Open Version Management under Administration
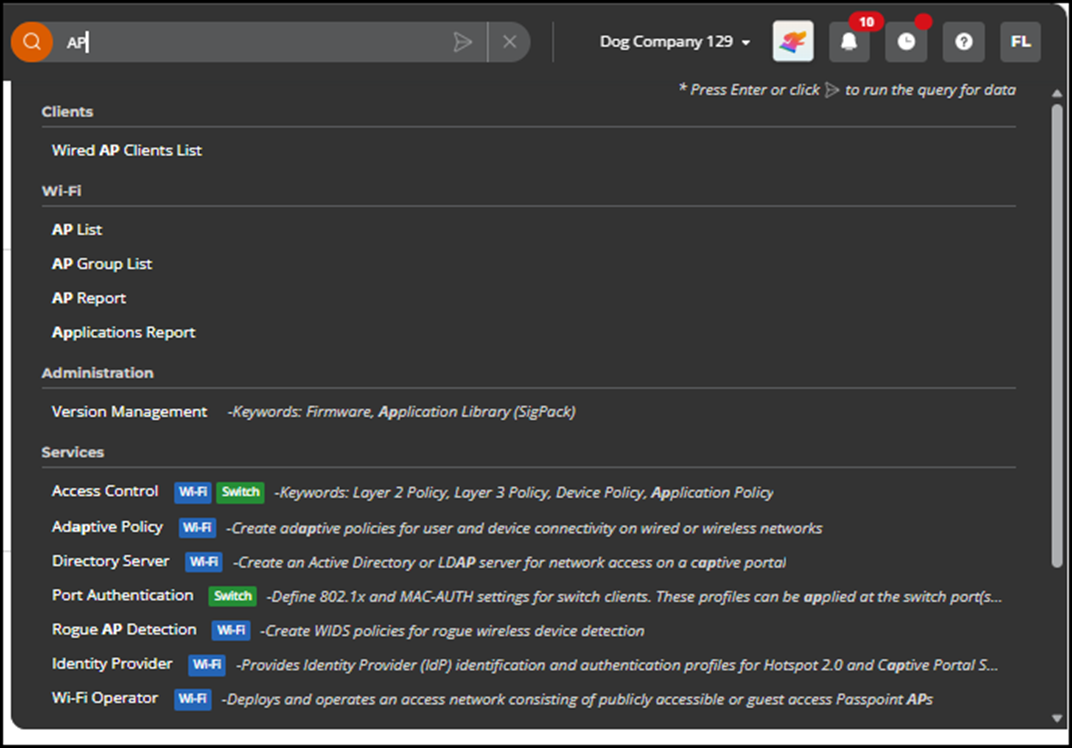 click(x=130, y=412)
